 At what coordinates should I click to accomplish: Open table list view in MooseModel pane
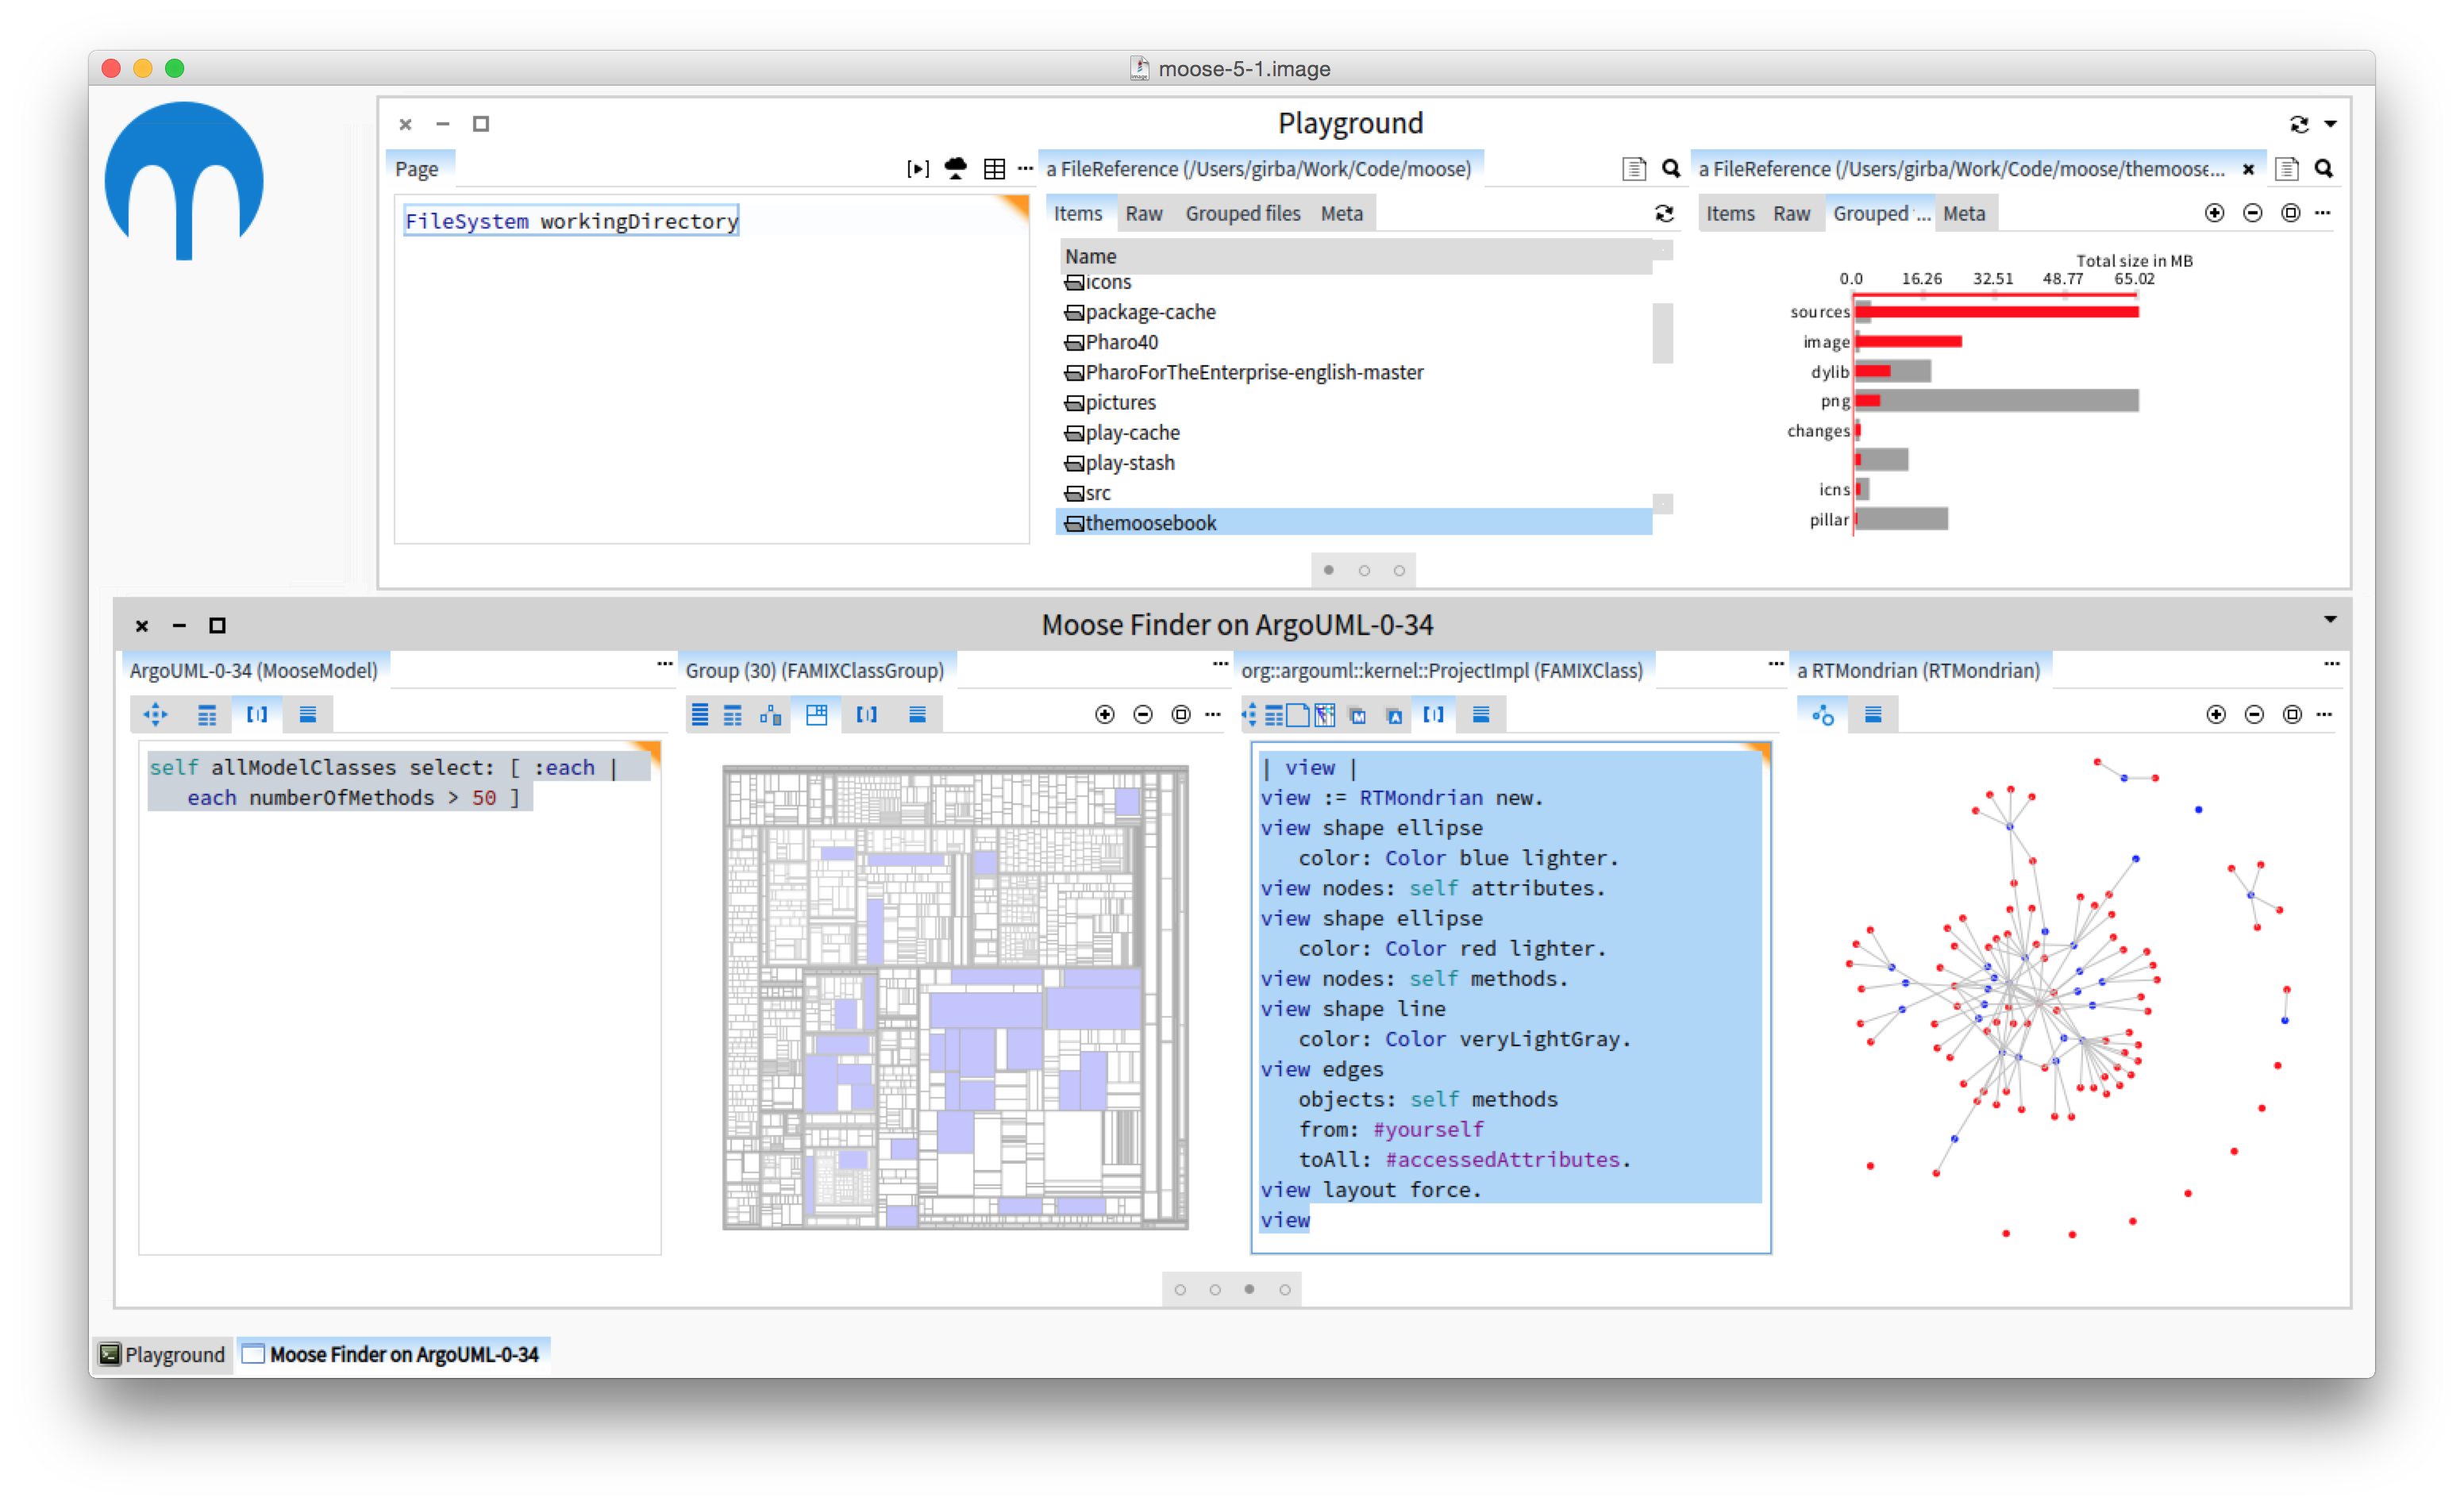(x=206, y=714)
